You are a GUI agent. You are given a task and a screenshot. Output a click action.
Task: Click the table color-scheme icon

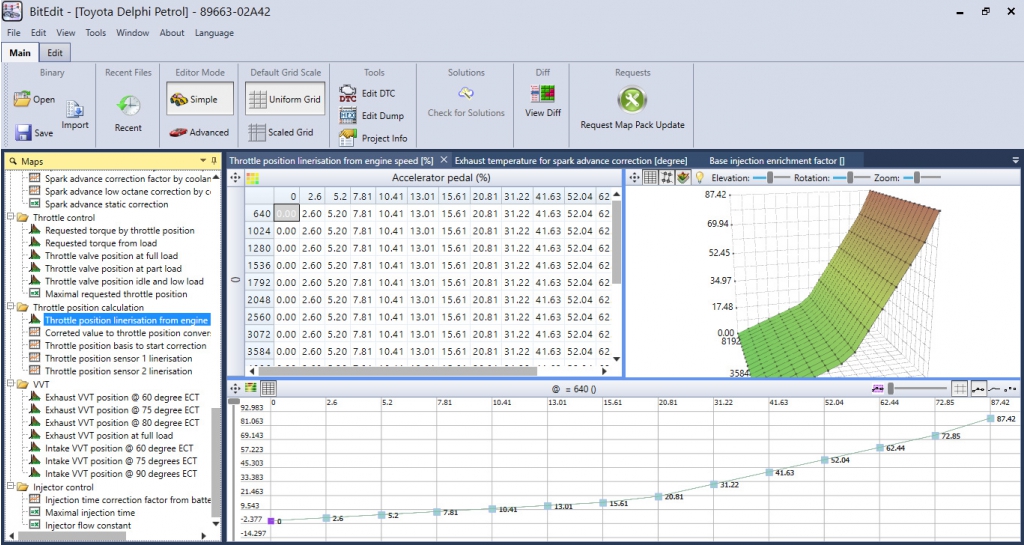pos(252,178)
